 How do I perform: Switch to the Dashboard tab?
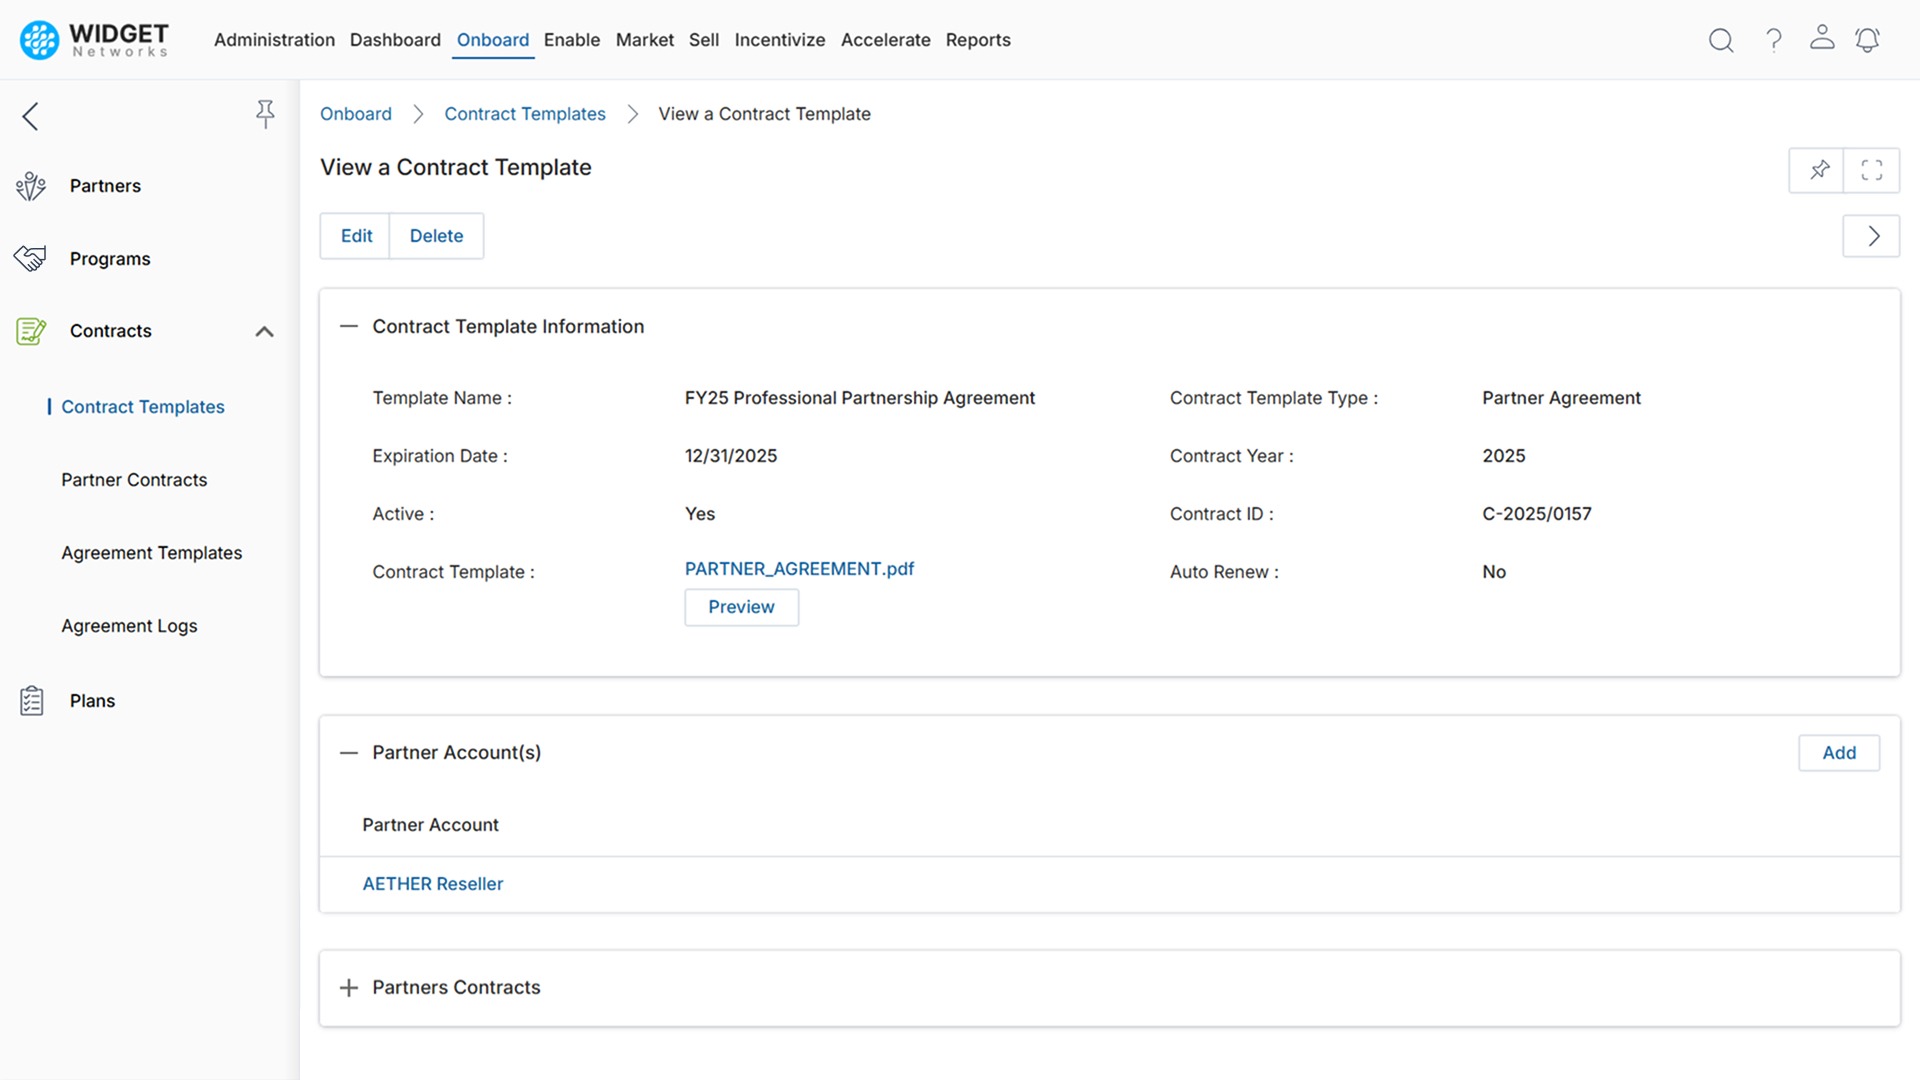tap(395, 40)
